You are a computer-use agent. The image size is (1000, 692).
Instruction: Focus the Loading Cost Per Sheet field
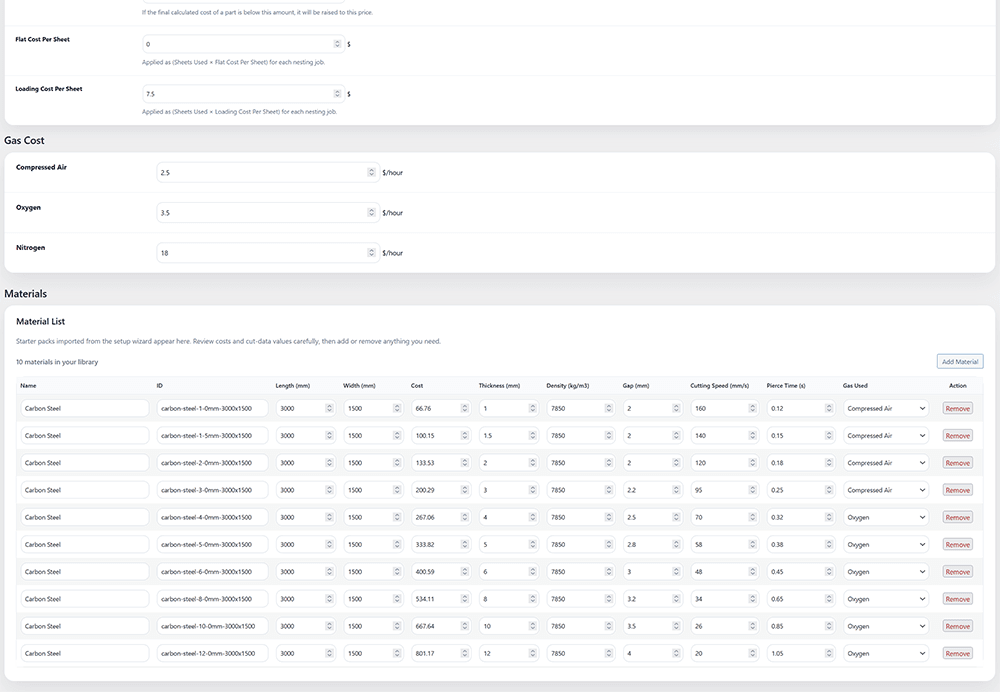pos(238,94)
